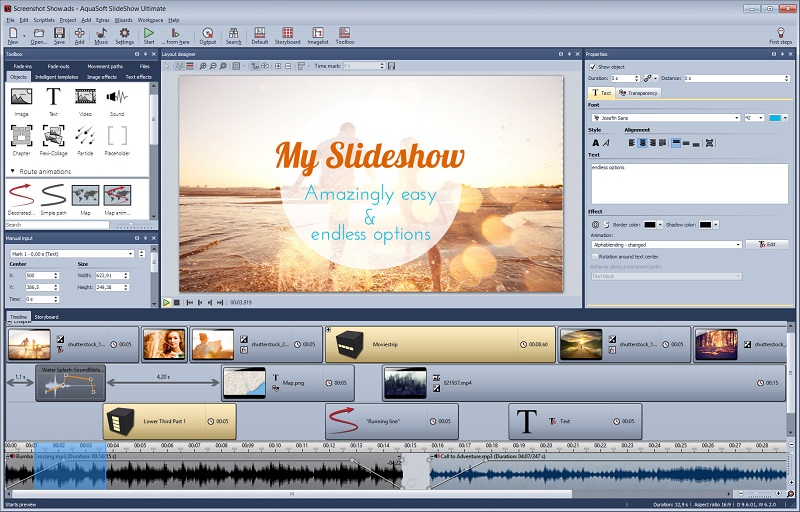Open Settings via the gear icon
This screenshot has height=512, width=800.
(124, 34)
